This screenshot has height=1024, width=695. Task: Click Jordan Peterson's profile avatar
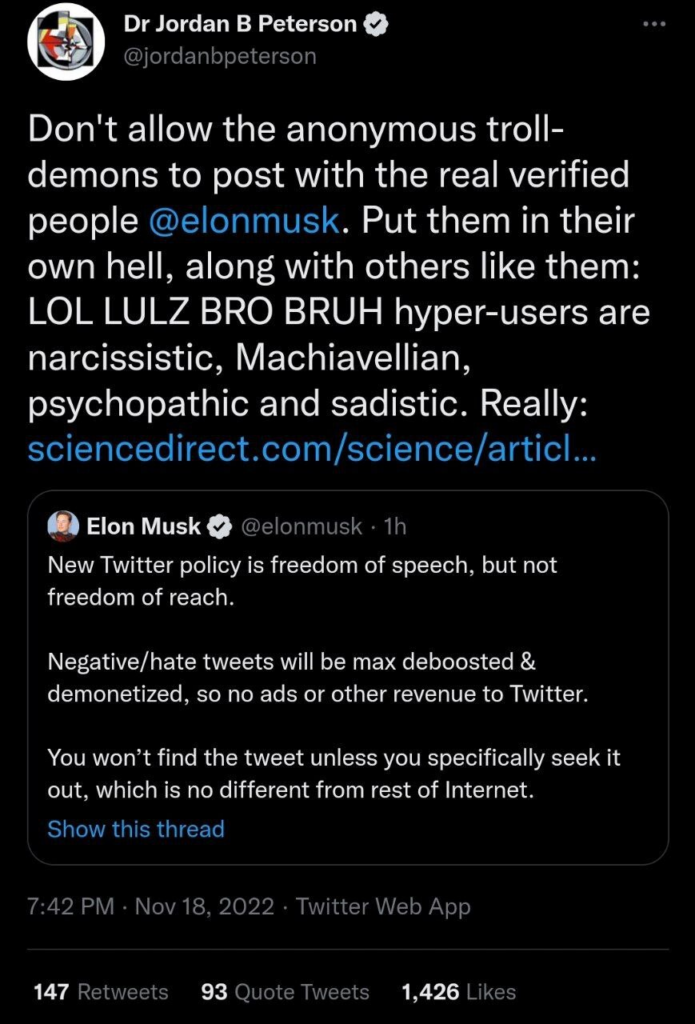(x=66, y=42)
